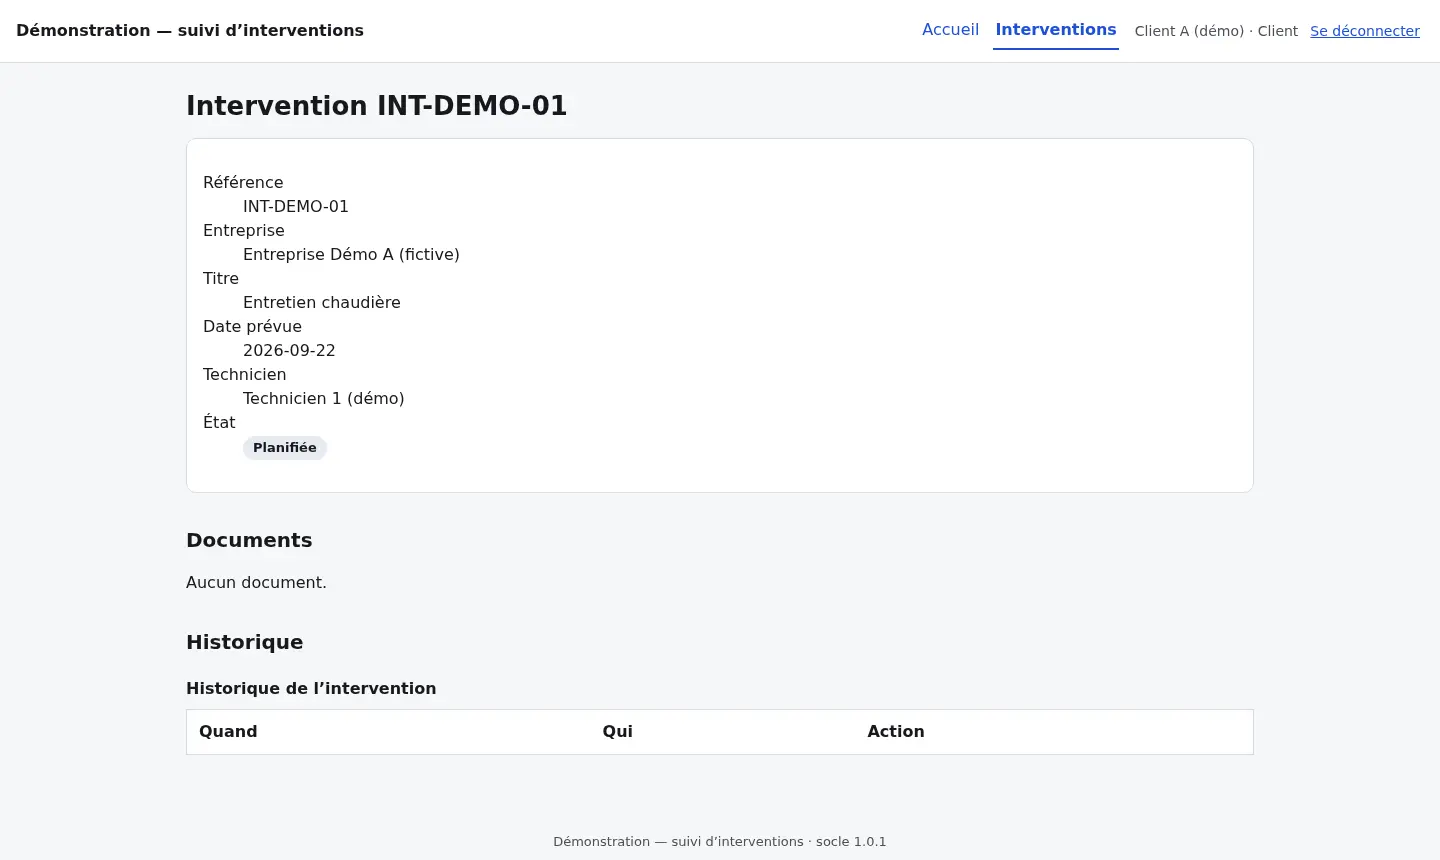This screenshot has height=860, width=1440.
Task: Click the Quand column header
Action: (228, 731)
